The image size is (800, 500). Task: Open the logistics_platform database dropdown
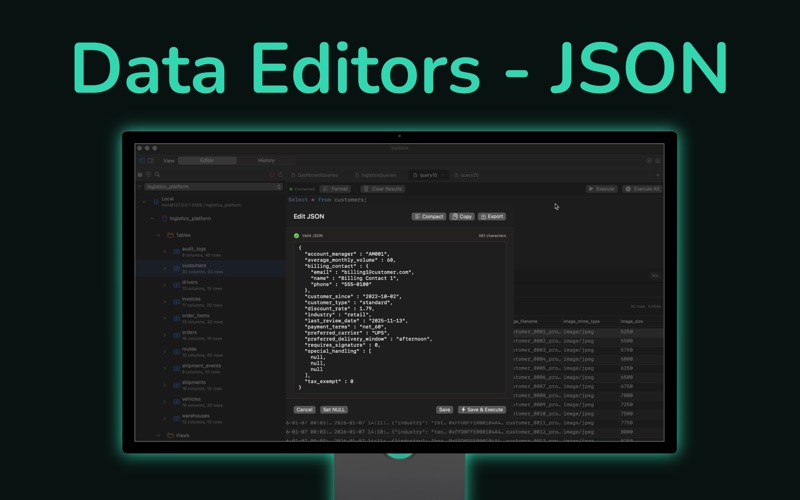213,187
